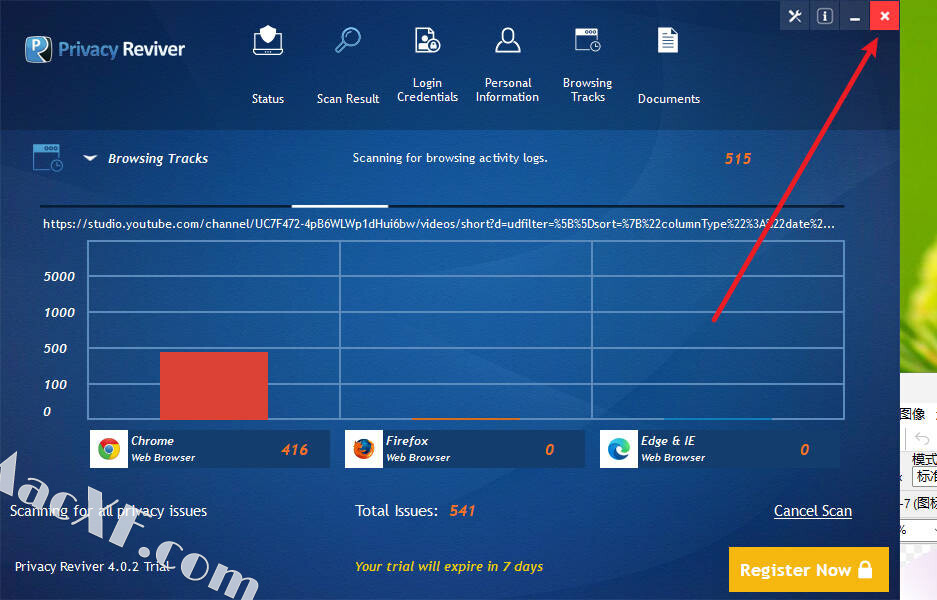Click the scan progress bar indicator
Screen dimensions: 937x600
[x=339, y=206]
